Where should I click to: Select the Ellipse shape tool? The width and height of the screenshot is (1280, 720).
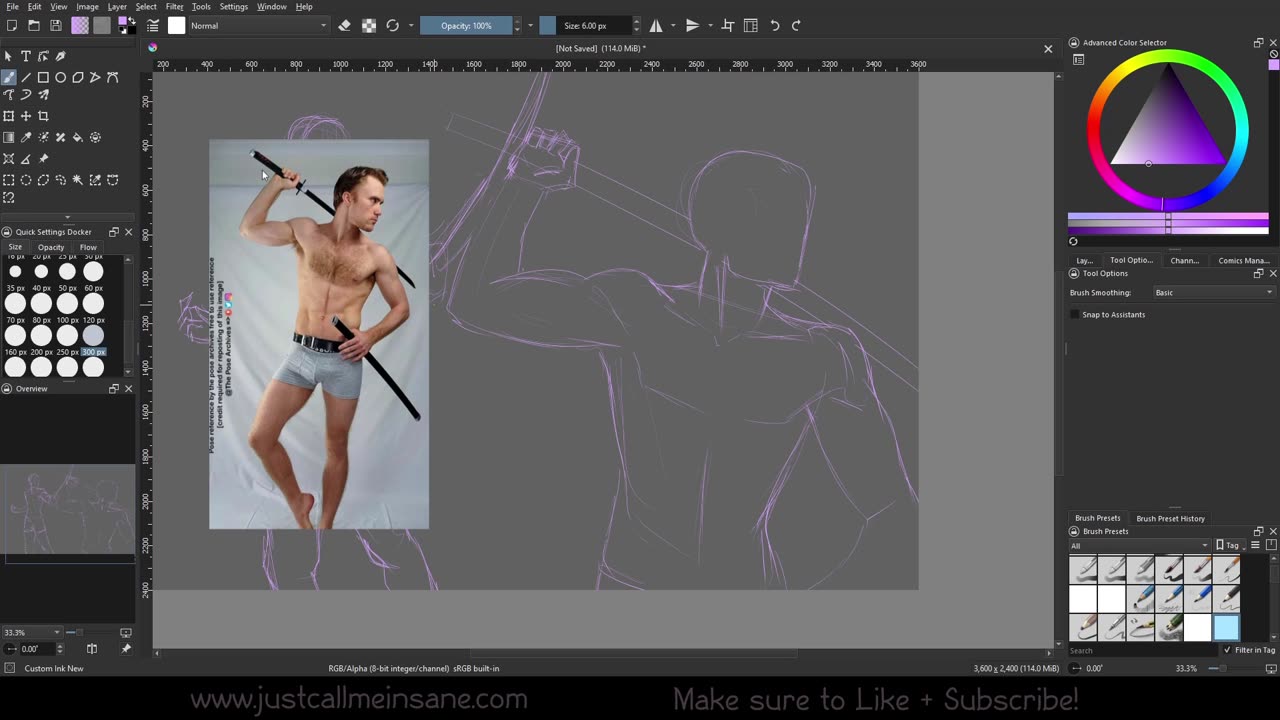(x=61, y=77)
